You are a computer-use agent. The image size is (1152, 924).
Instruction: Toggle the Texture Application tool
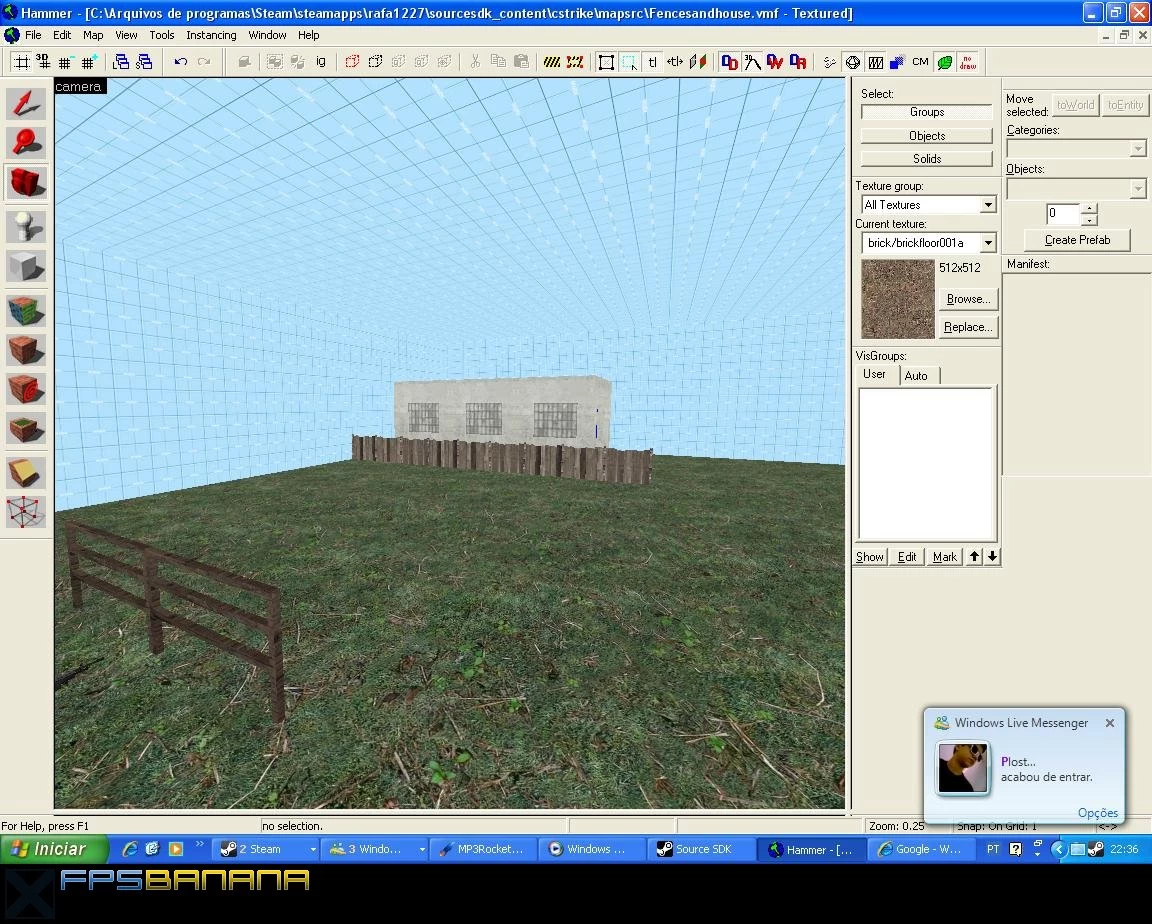[26, 310]
